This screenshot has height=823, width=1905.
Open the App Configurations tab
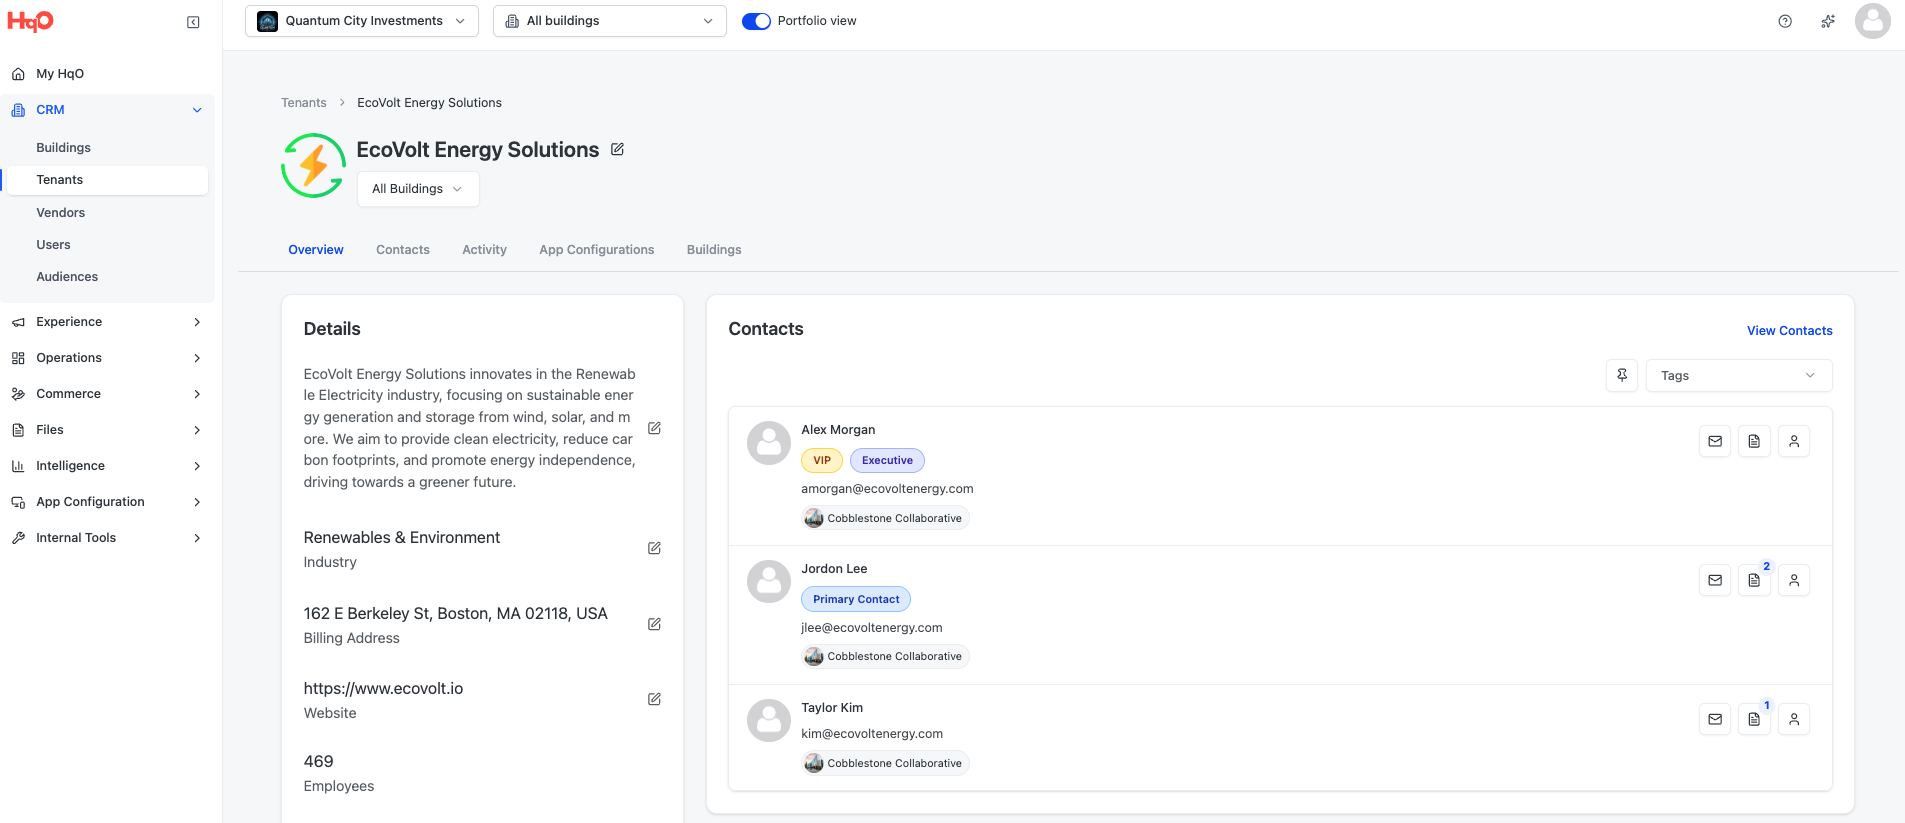pos(596,250)
